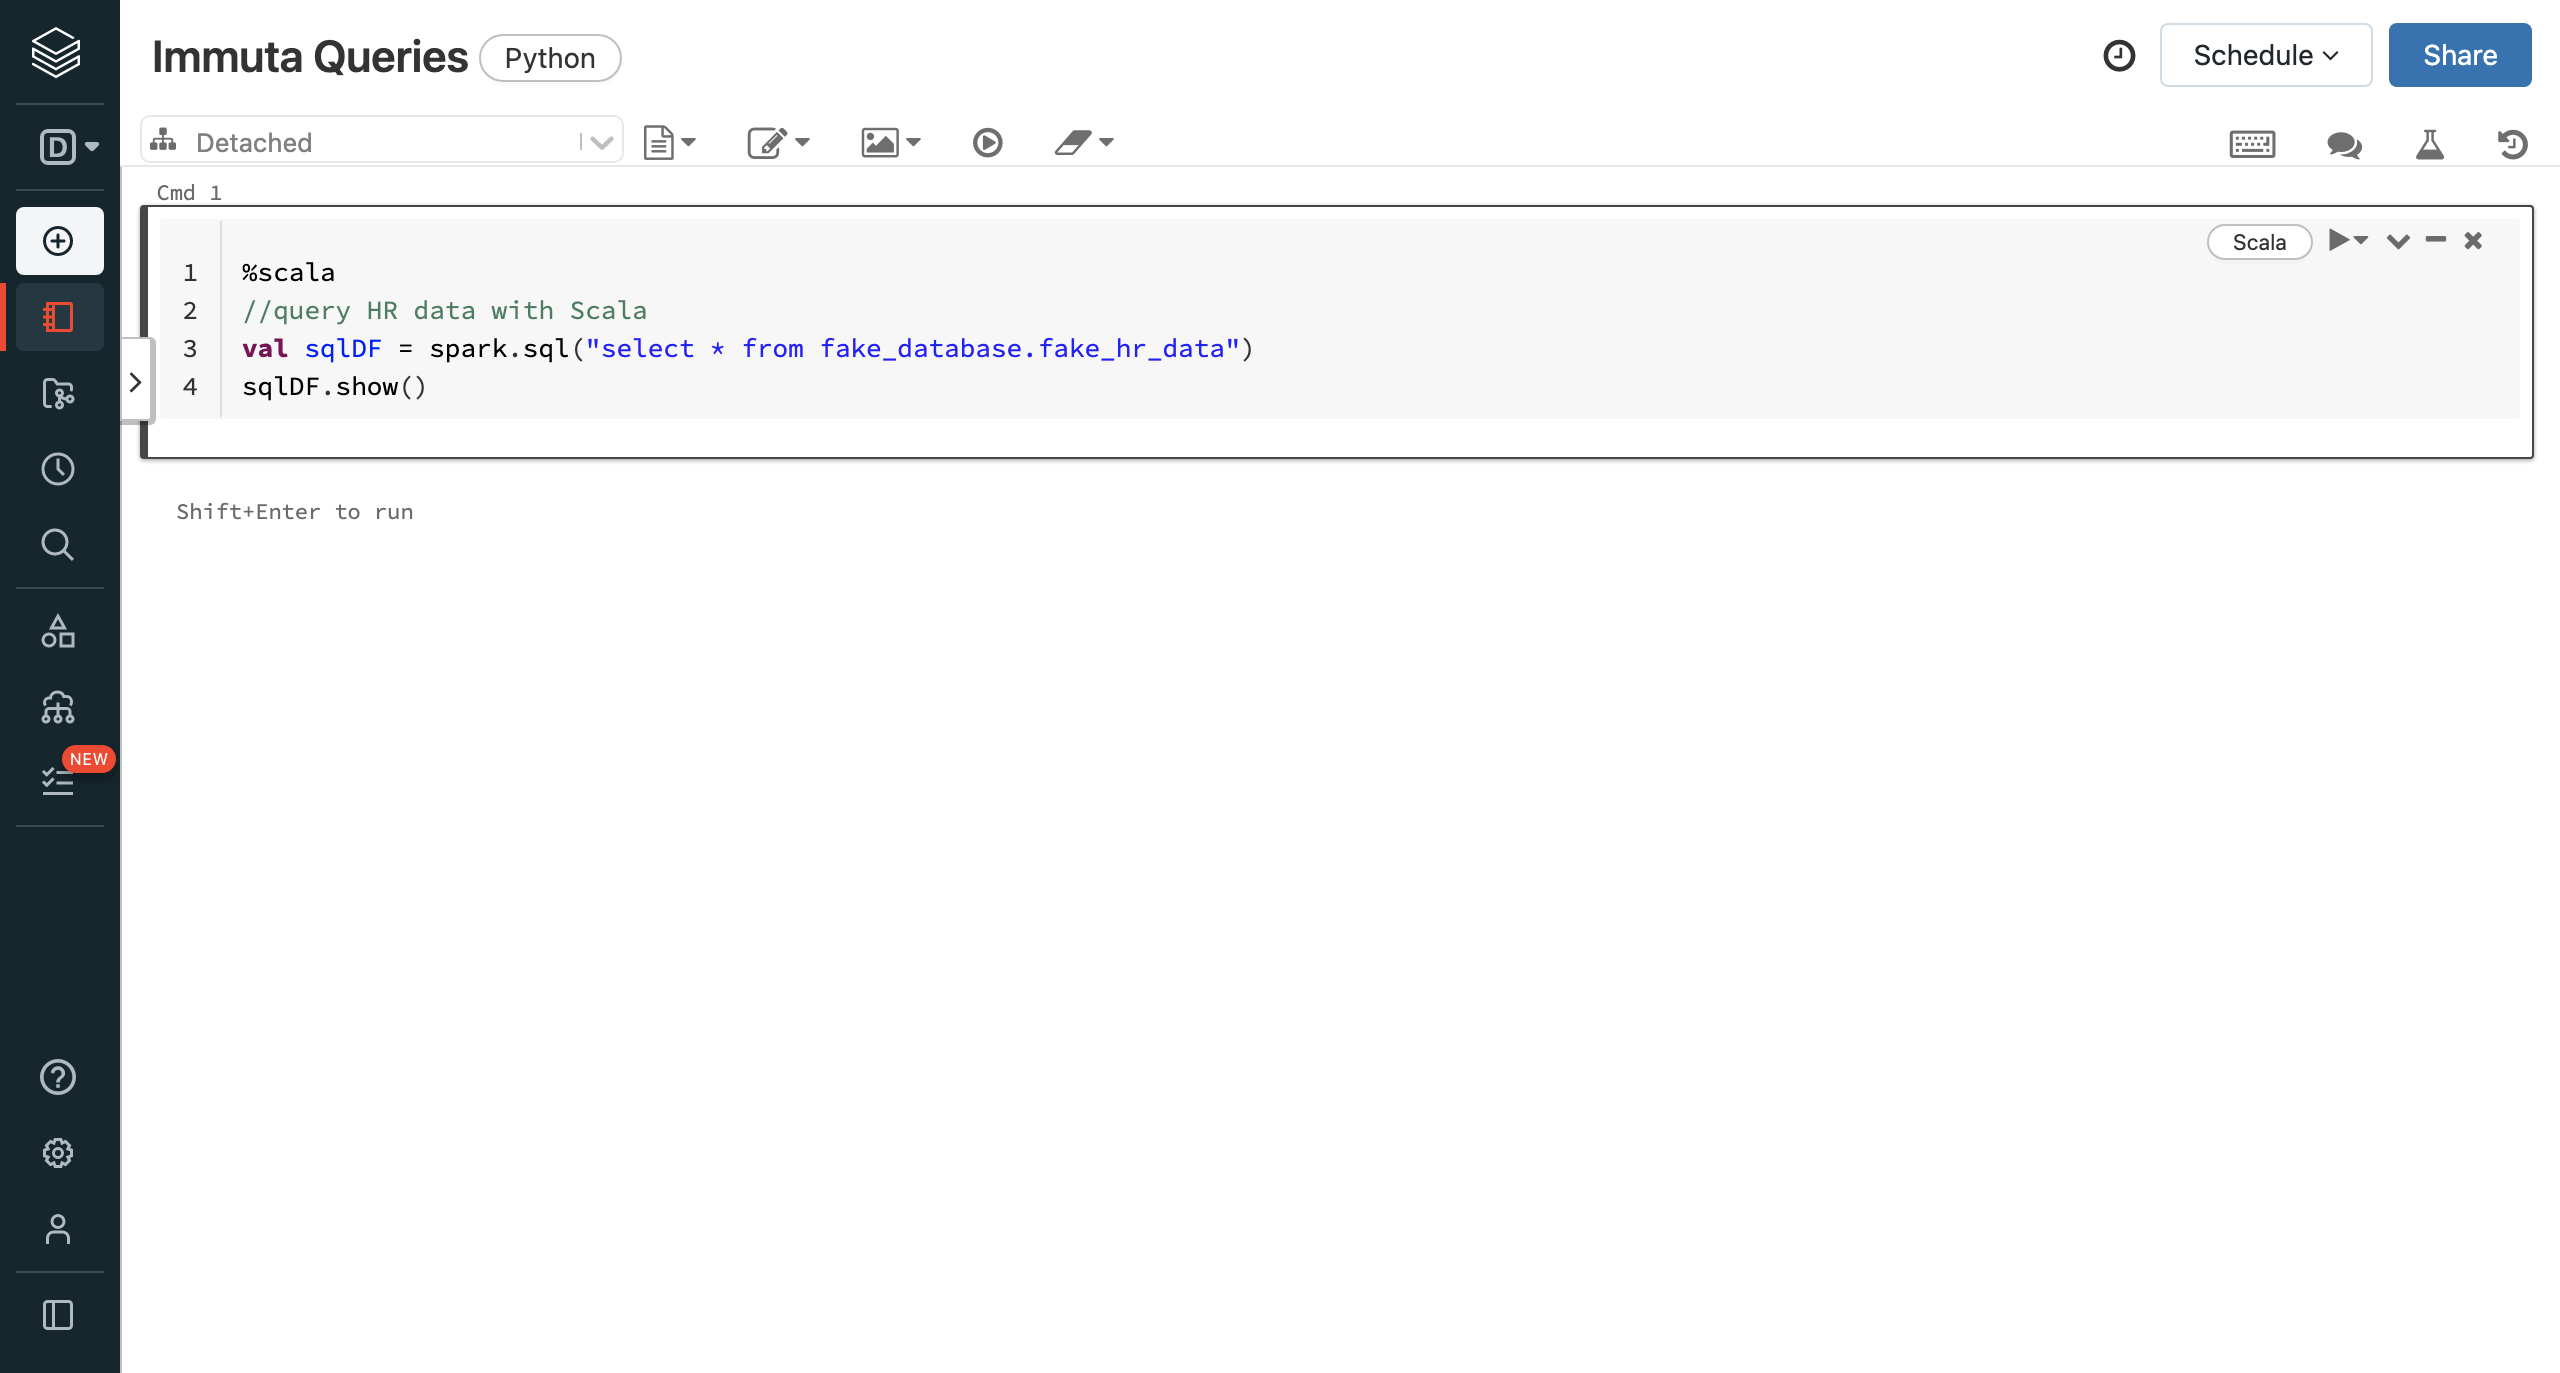Open the Workflows icon with NEW badge
The height and width of the screenshot is (1373, 2560).
pos(58,781)
